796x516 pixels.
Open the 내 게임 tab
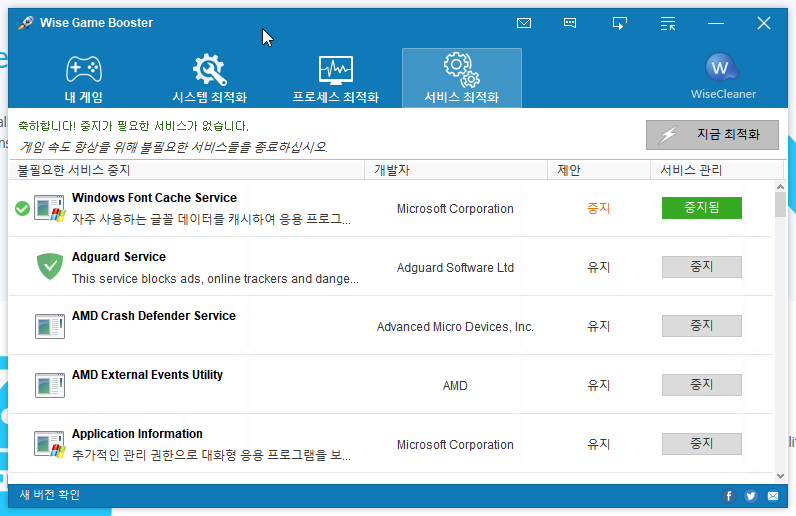tap(84, 78)
